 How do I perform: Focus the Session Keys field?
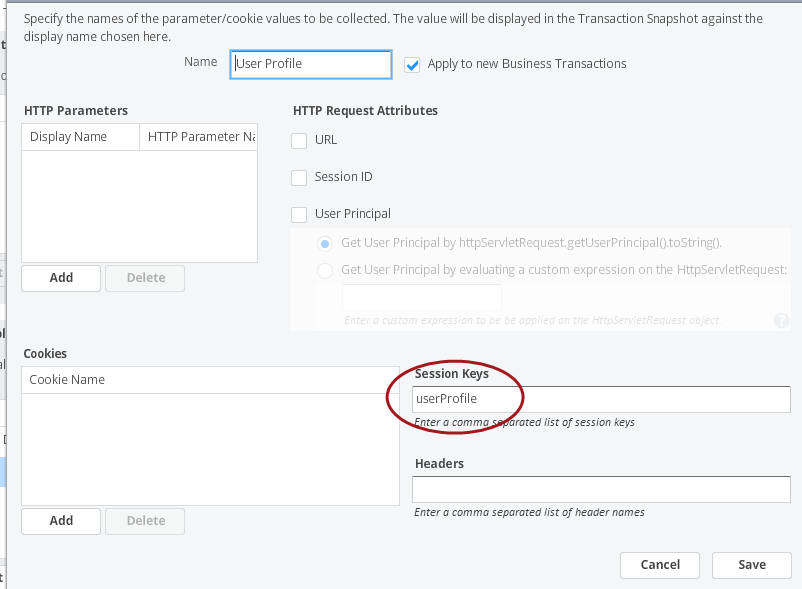click(601, 399)
